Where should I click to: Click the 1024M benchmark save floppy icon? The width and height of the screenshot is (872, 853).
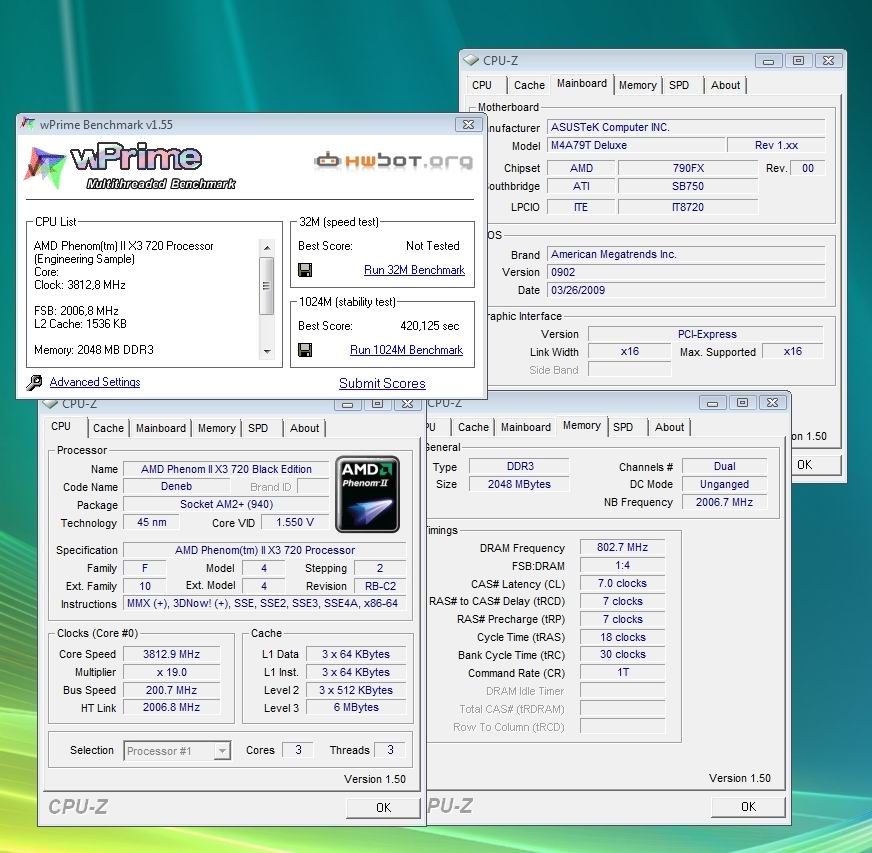(305, 350)
